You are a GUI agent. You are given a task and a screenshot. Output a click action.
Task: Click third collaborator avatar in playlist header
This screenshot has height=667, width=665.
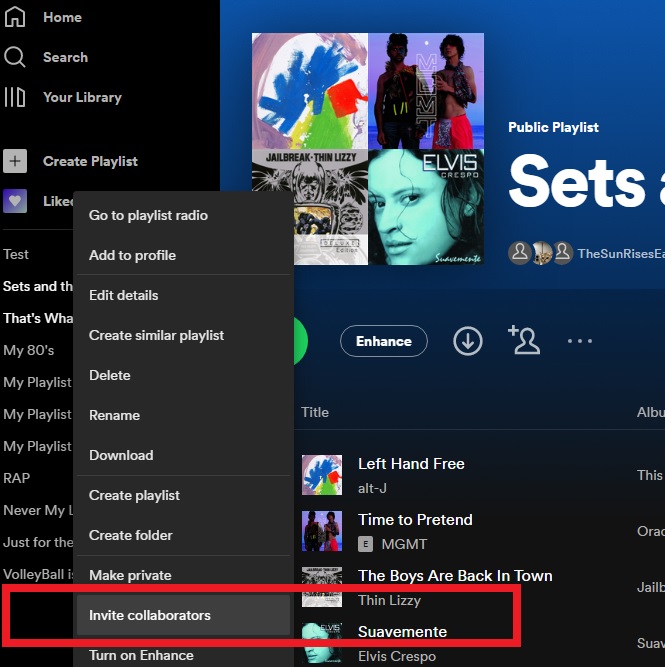562,253
